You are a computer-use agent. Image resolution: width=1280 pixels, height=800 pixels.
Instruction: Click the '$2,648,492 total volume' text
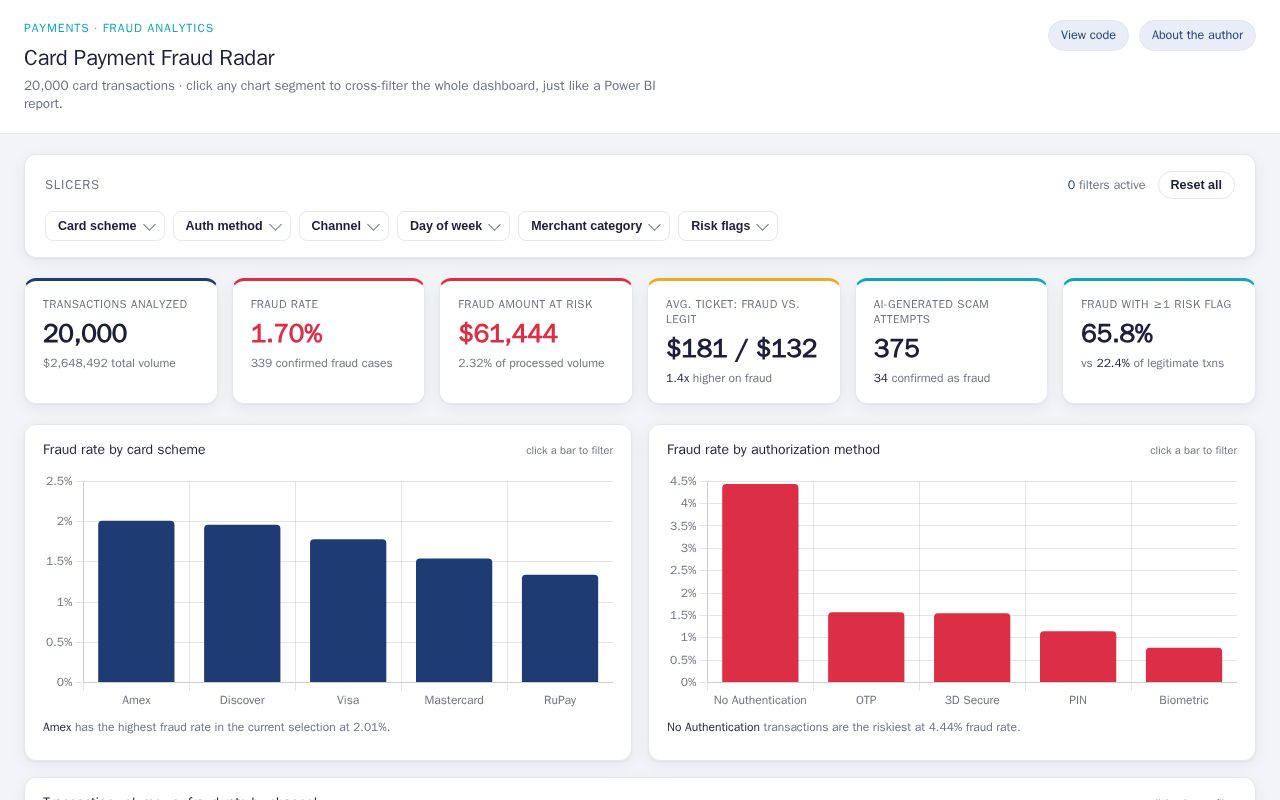coord(109,363)
